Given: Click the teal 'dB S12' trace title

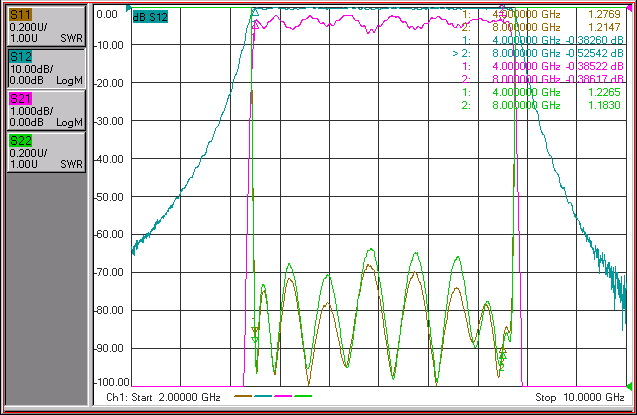Looking at the screenshot, I should (x=150, y=17).
